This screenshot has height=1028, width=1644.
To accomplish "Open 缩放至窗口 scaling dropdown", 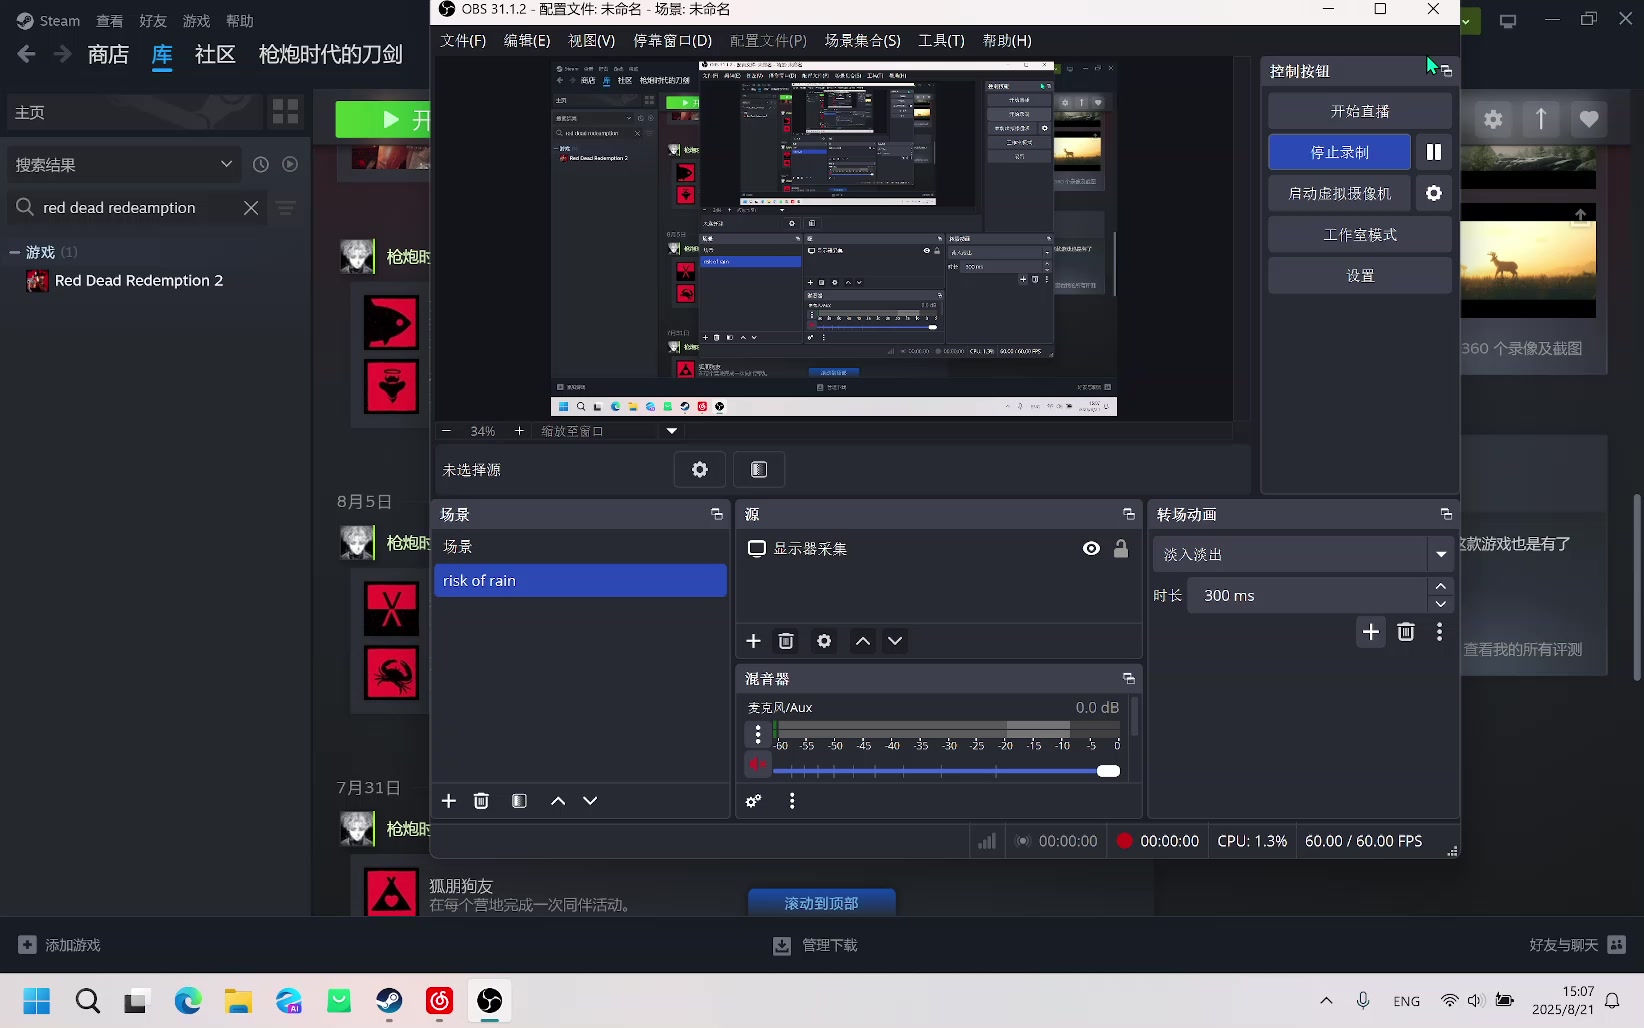I will pos(672,431).
